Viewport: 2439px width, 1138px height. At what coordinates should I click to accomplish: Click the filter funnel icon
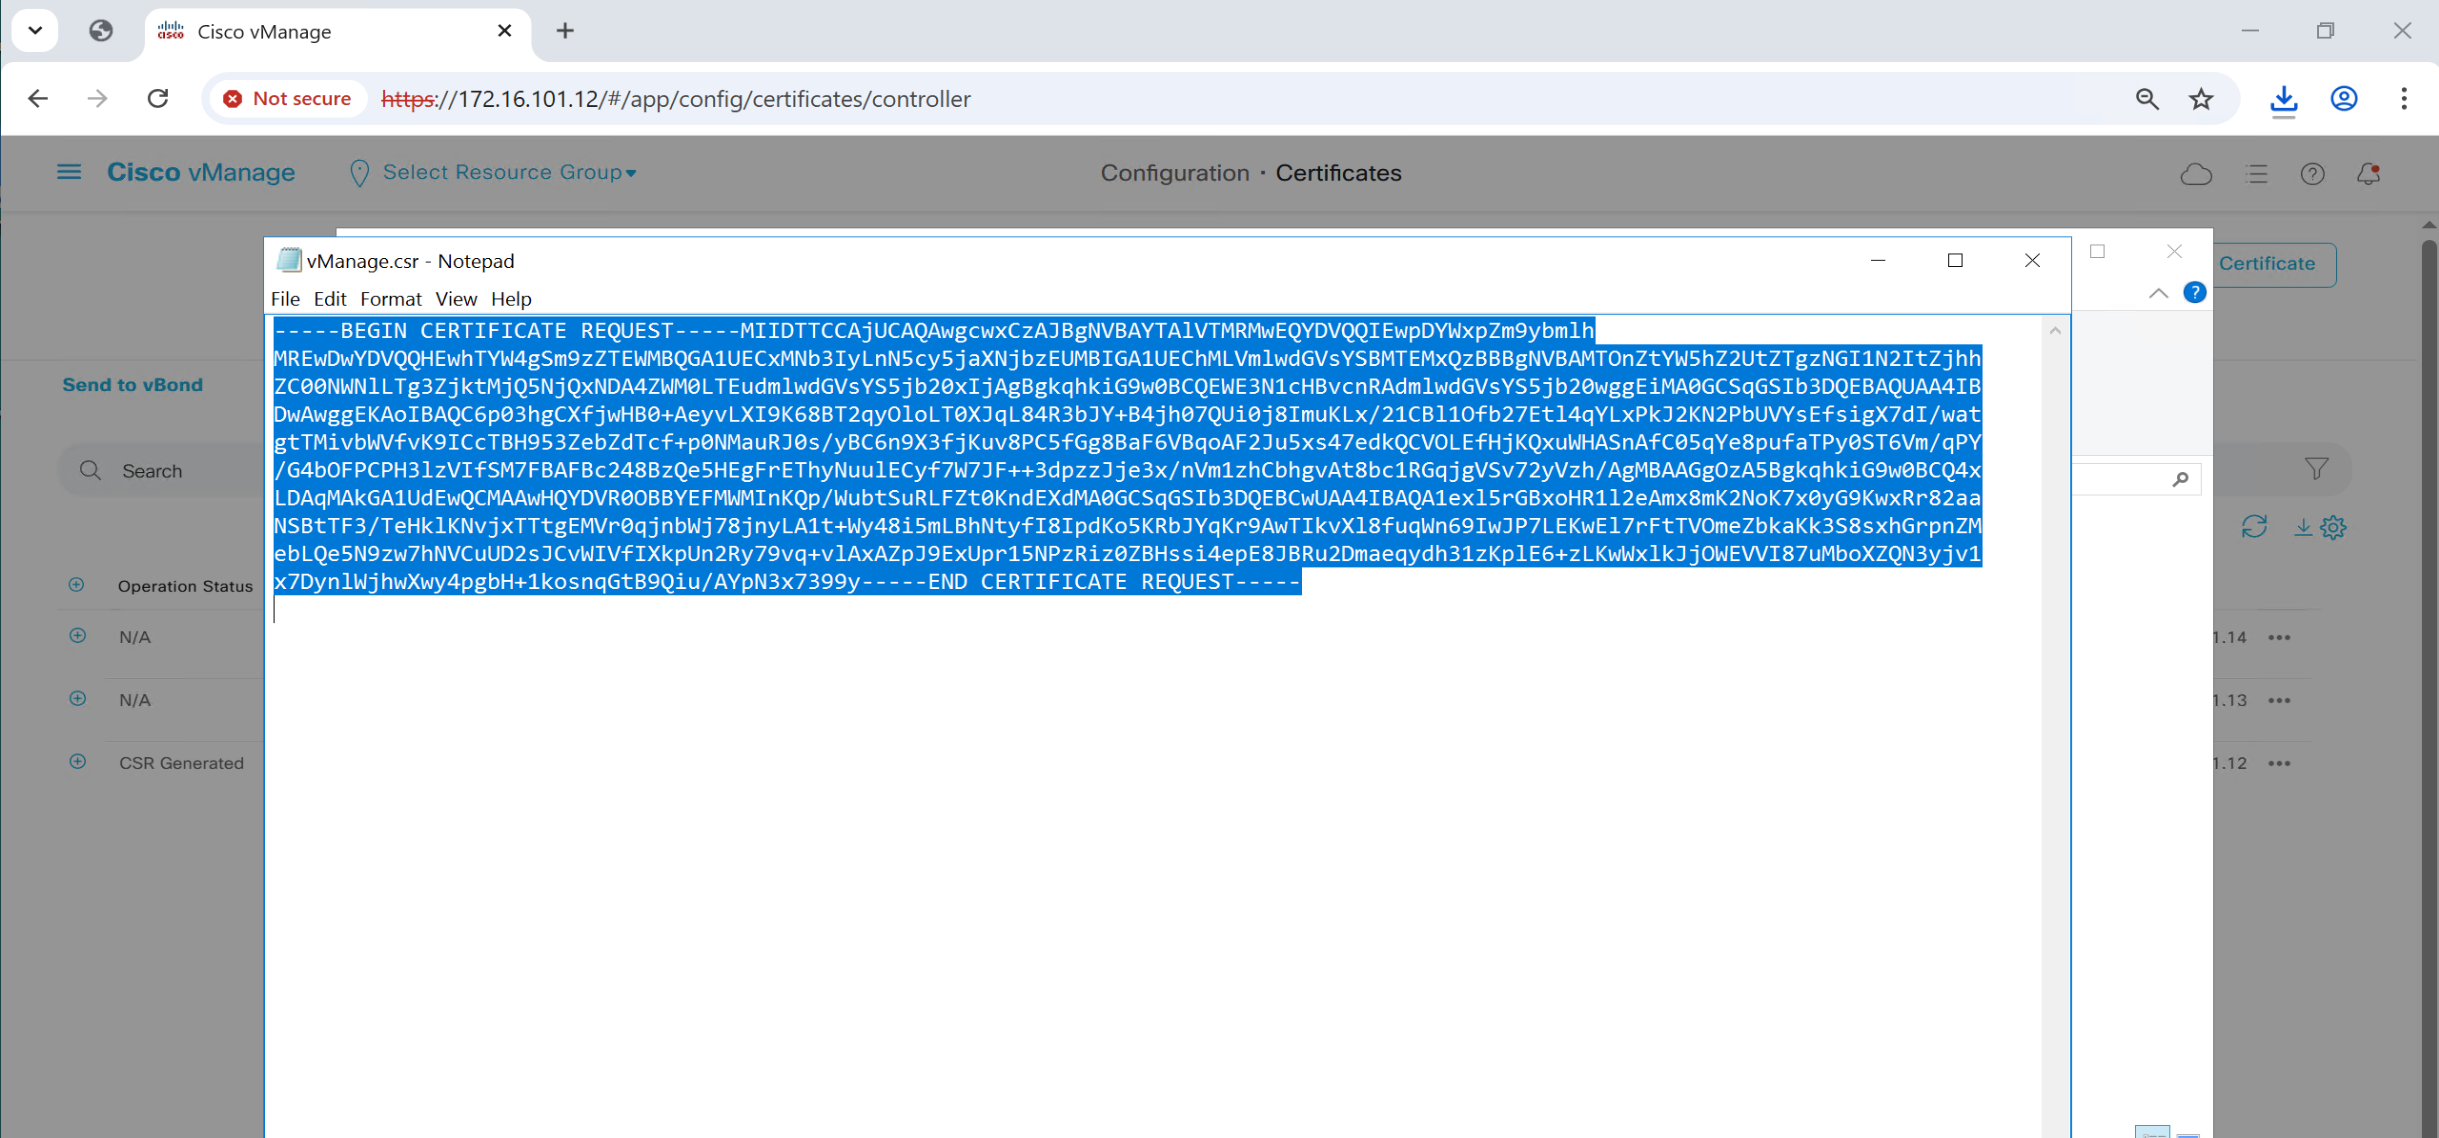pos(2316,469)
